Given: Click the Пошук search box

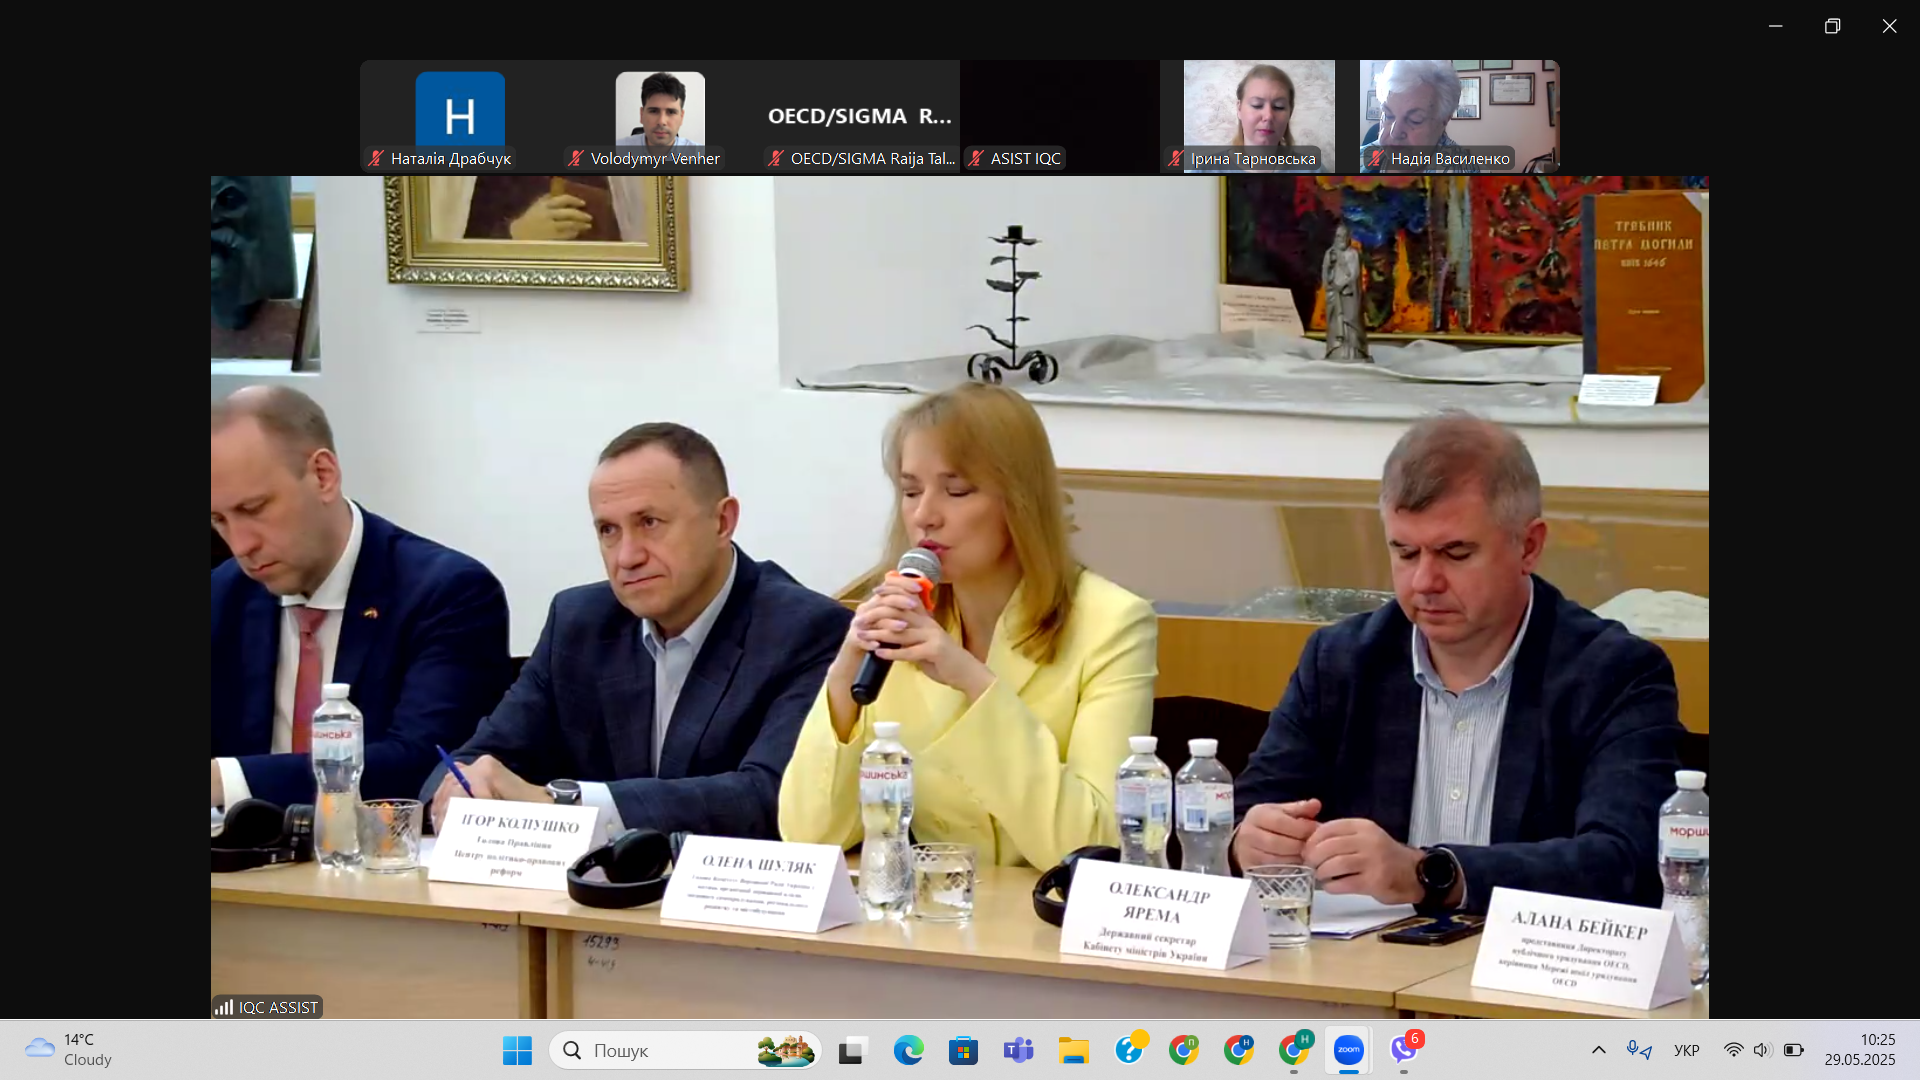Looking at the screenshot, I should 660,1050.
